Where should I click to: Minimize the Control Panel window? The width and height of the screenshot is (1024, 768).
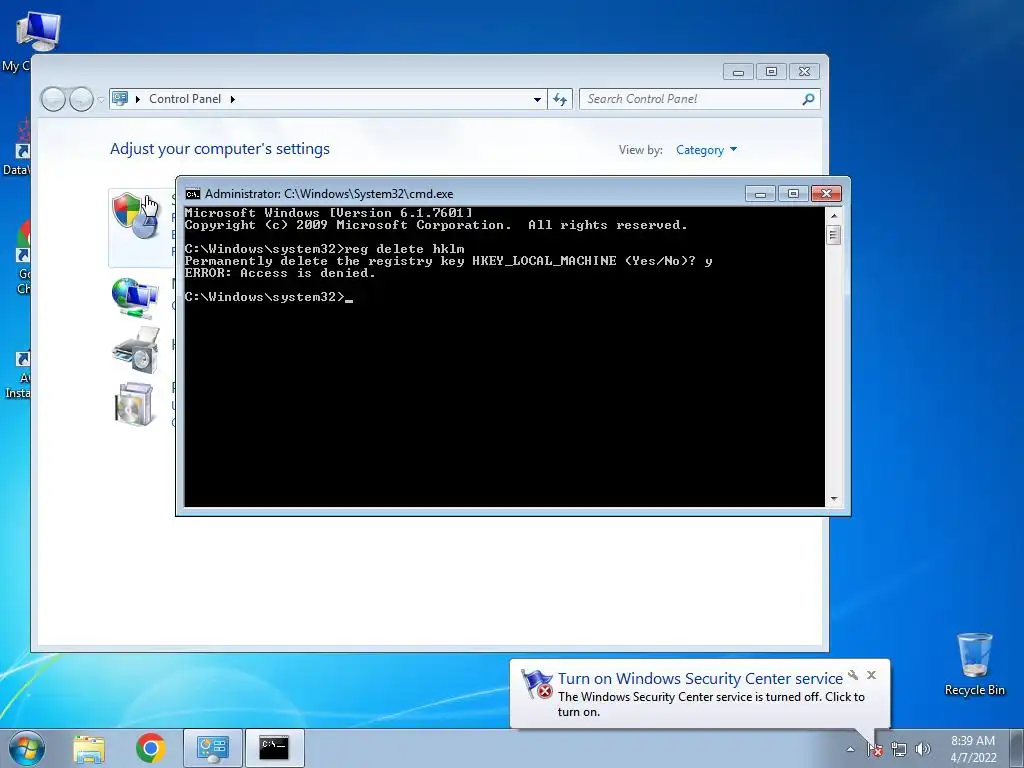738,72
